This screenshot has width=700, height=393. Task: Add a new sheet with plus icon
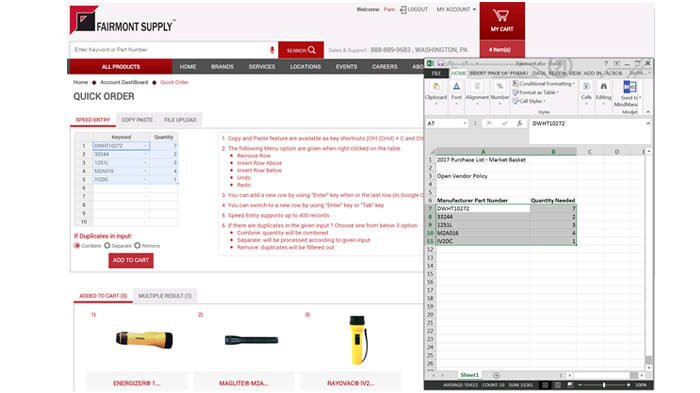[x=496, y=375]
